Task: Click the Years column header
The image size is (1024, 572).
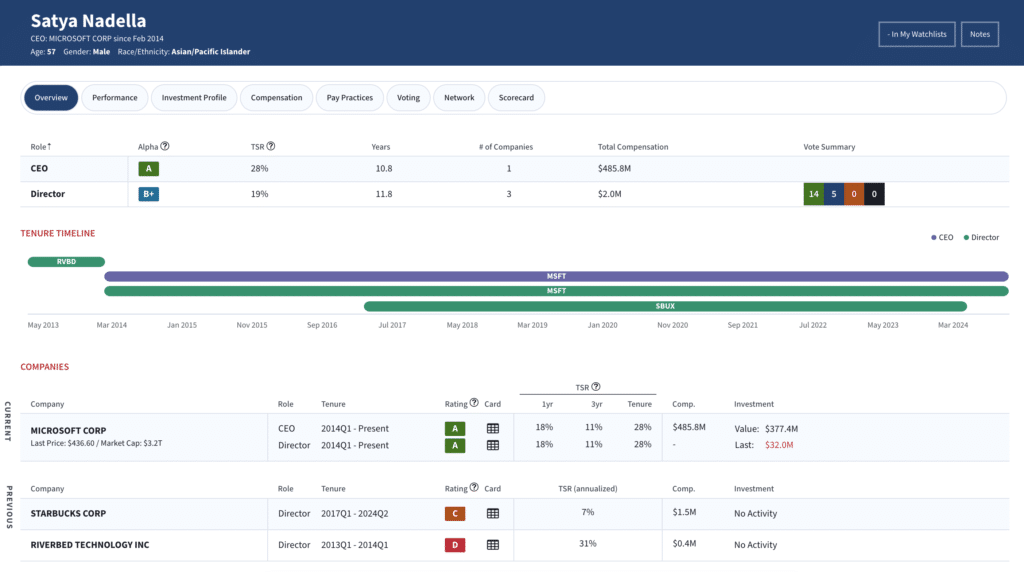Action: click(381, 147)
